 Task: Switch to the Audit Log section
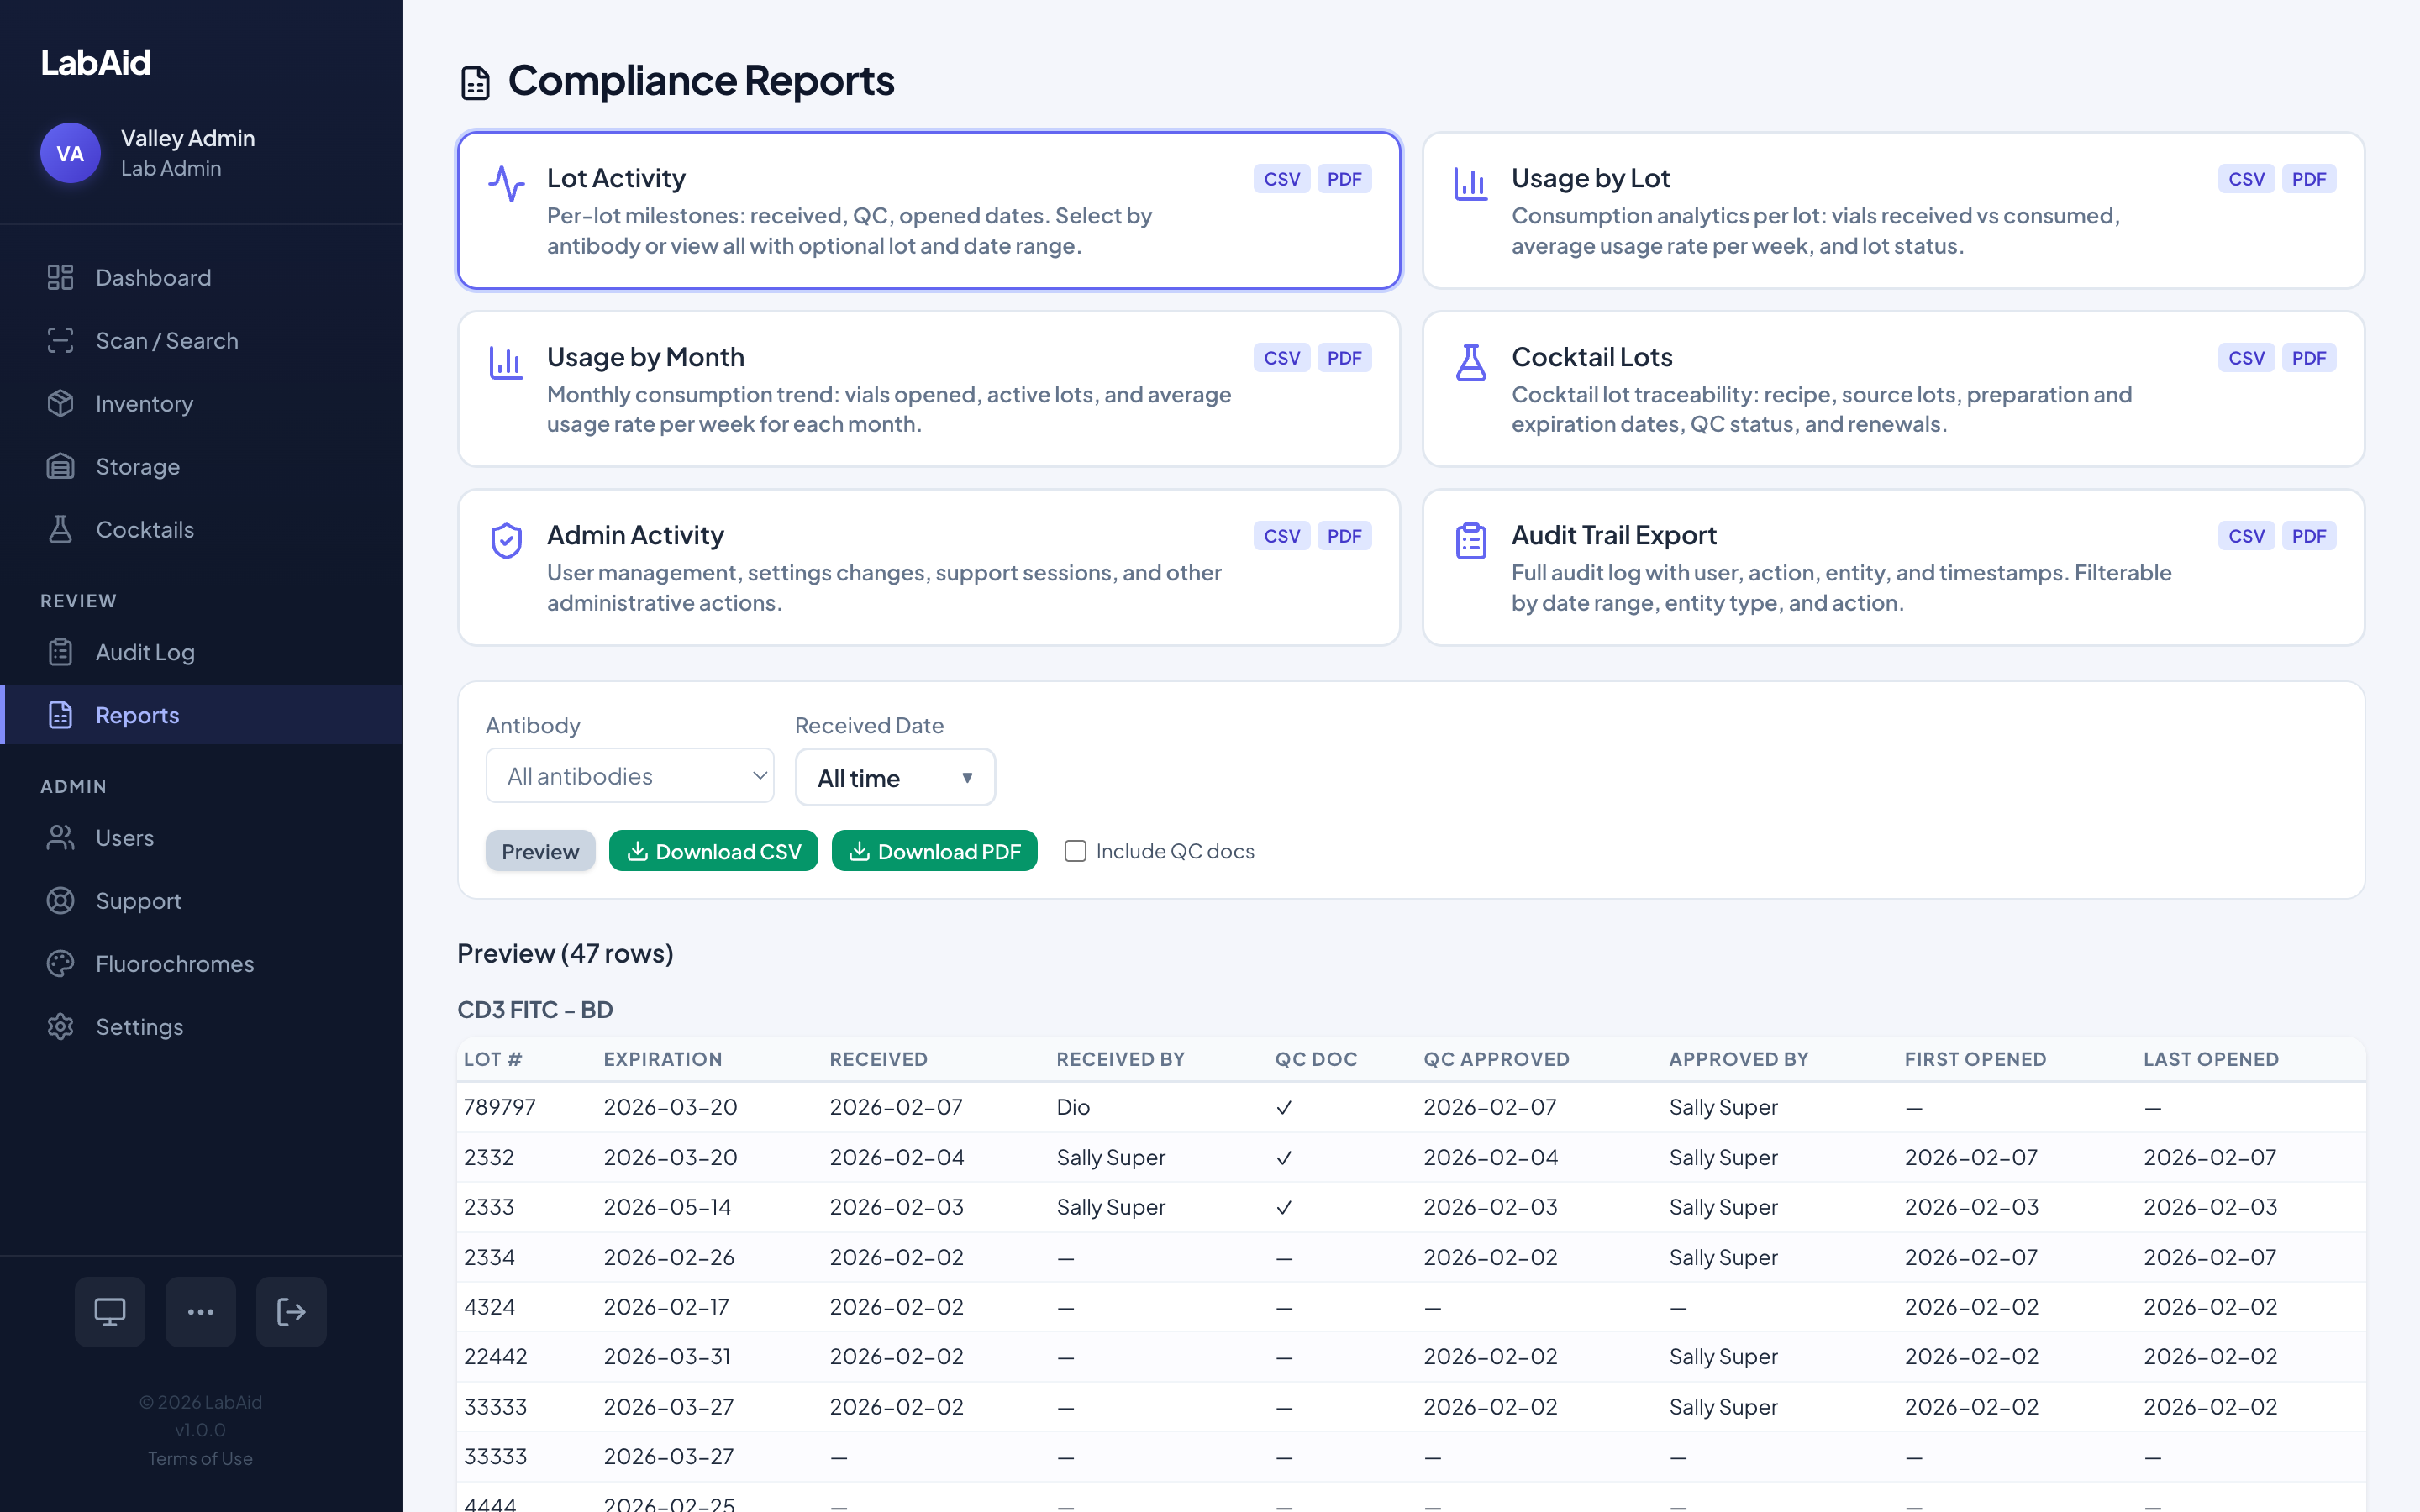coord(145,651)
